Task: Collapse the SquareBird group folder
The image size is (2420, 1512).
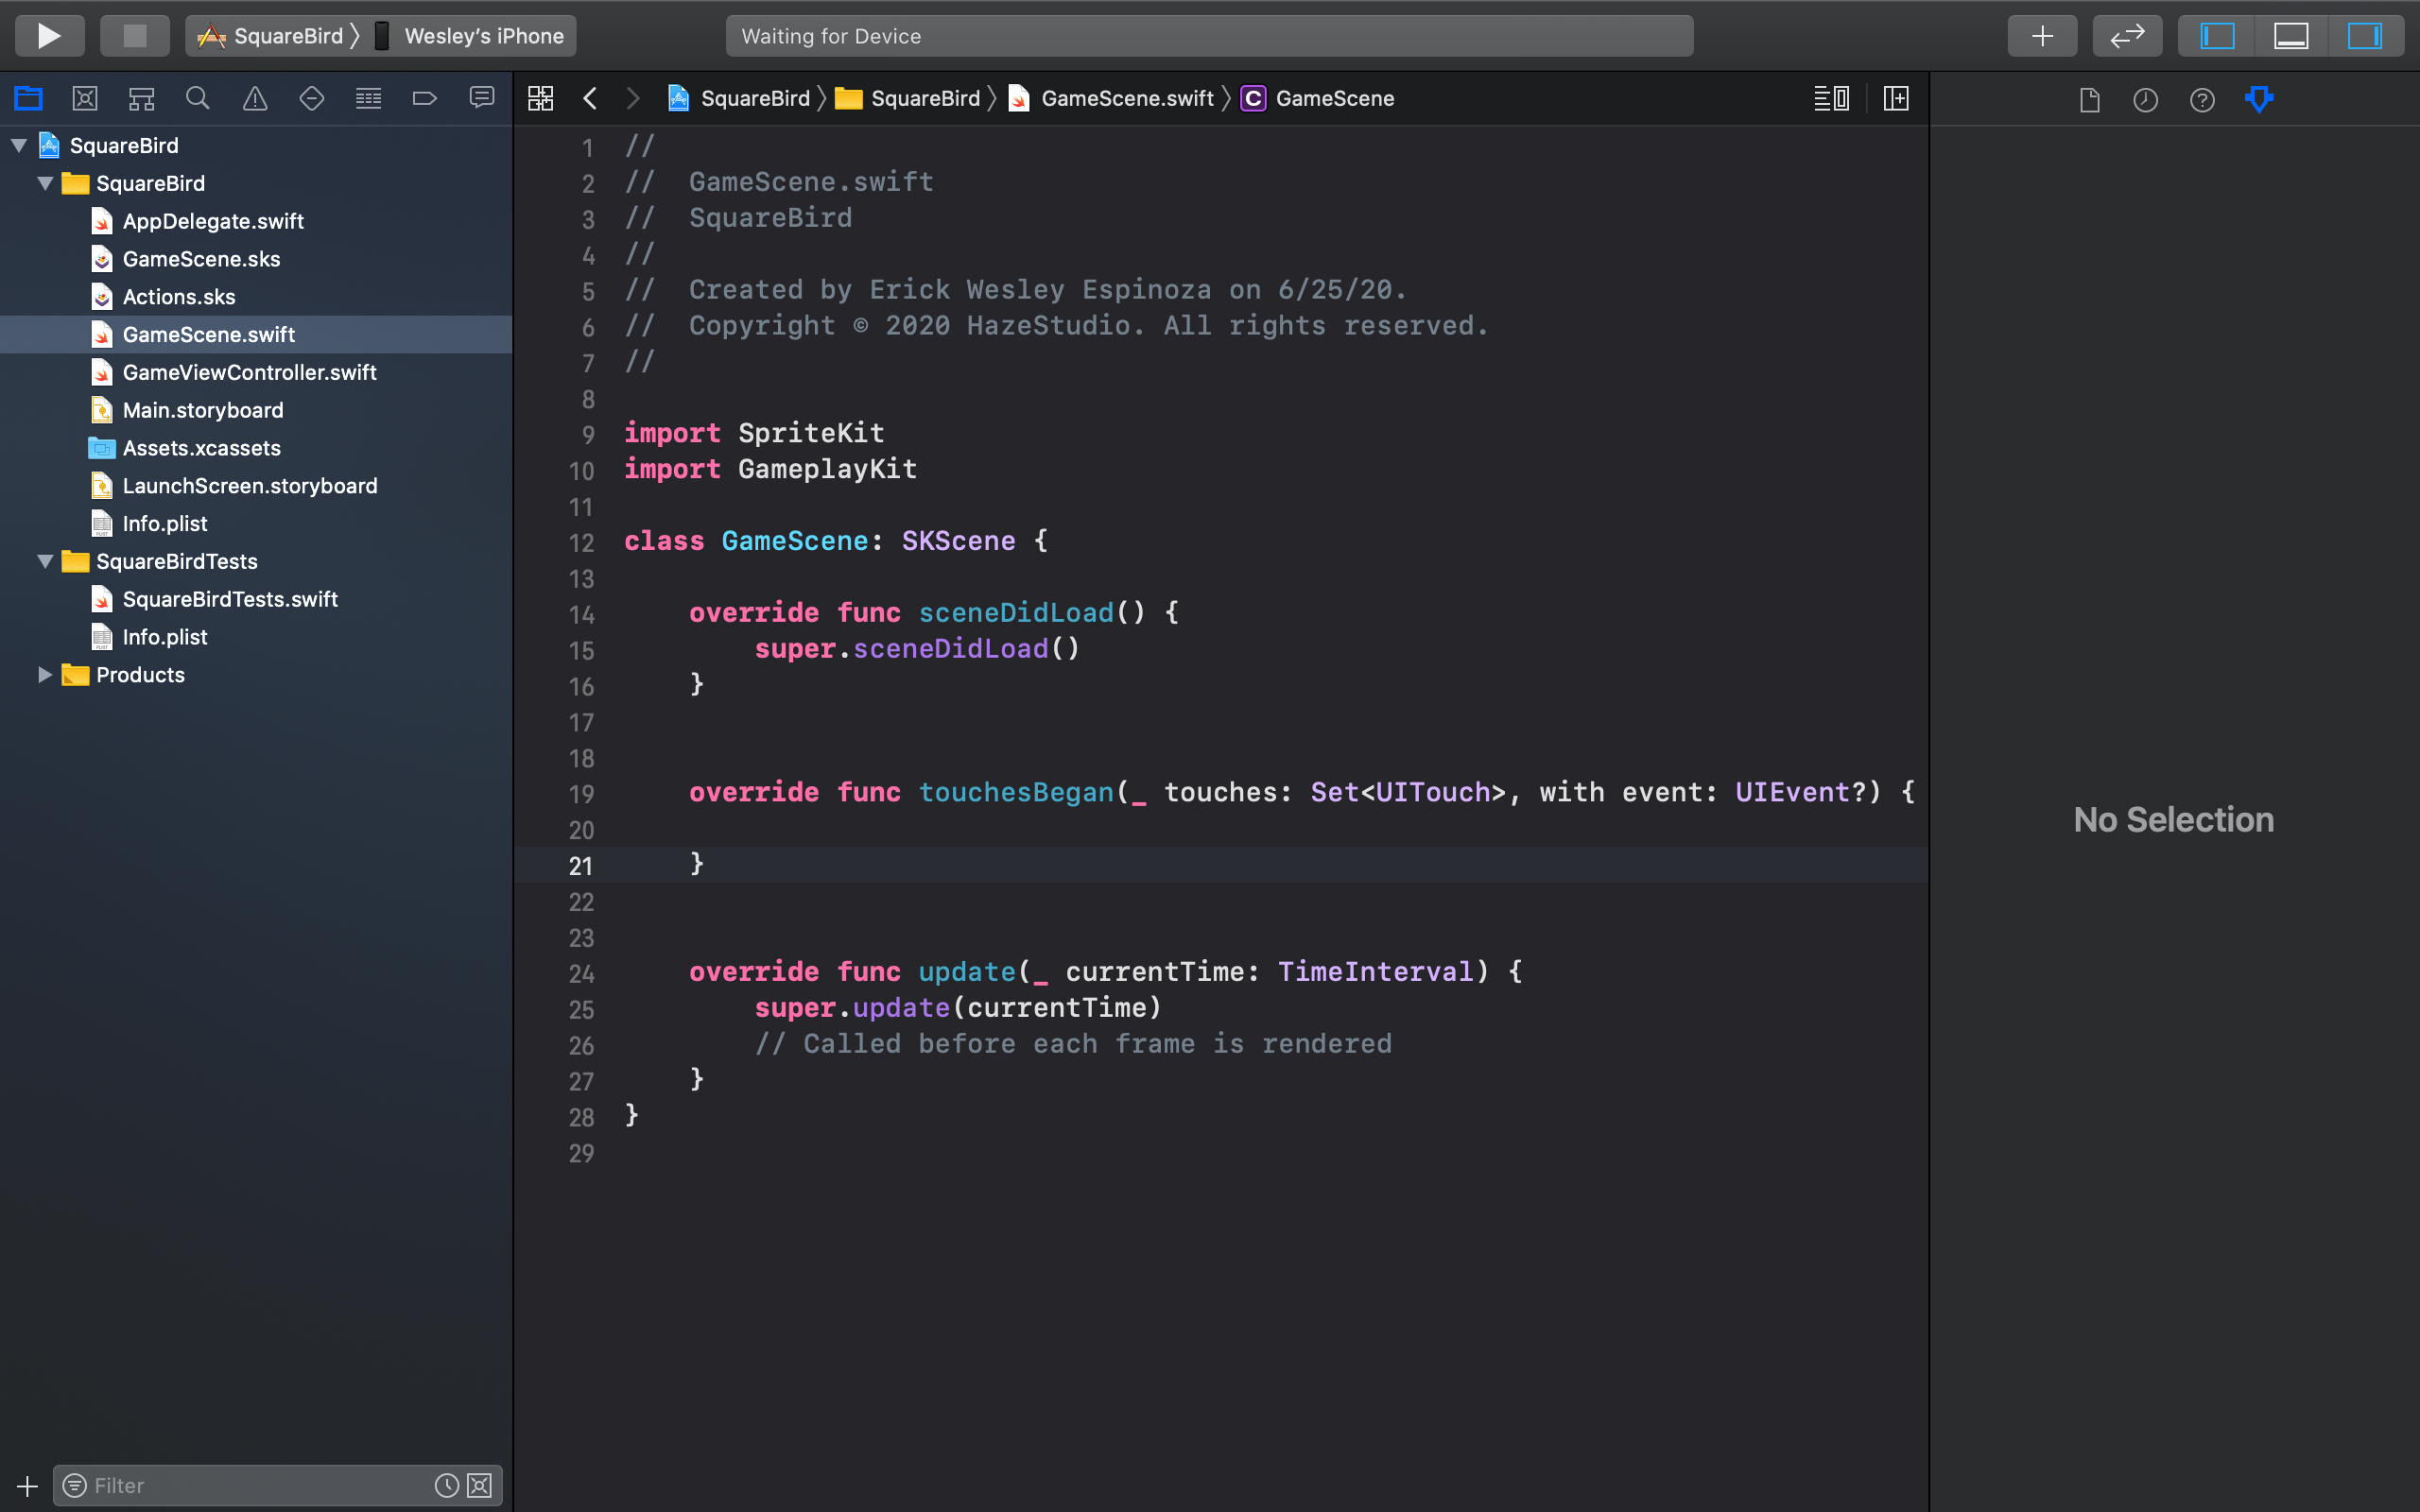Action: (45, 184)
